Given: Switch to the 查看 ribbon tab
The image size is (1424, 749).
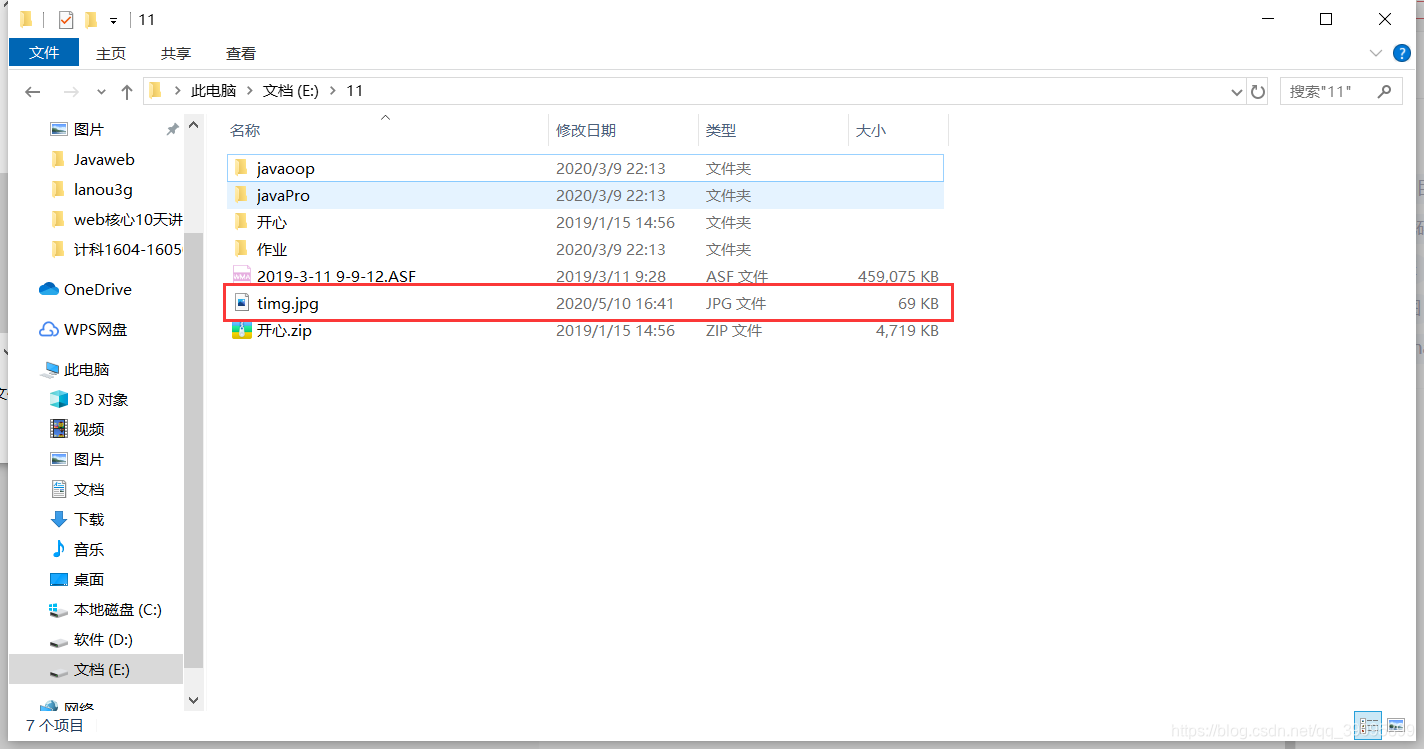Looking at the screenshot, I should click(241, 53).
